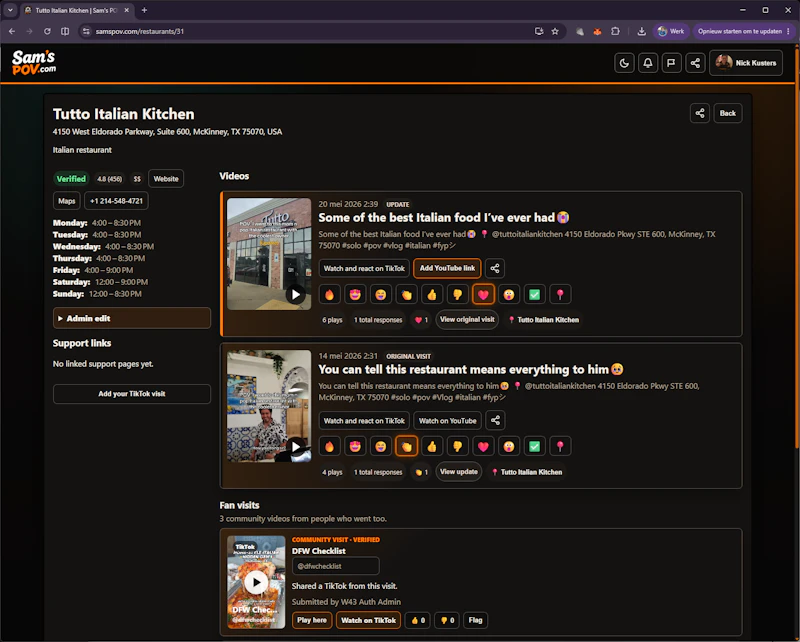The width and height of the screenshot is (800, 642).
Task: Open Tutto Italian Kitchen tag on update video
Action: [543, 320]
